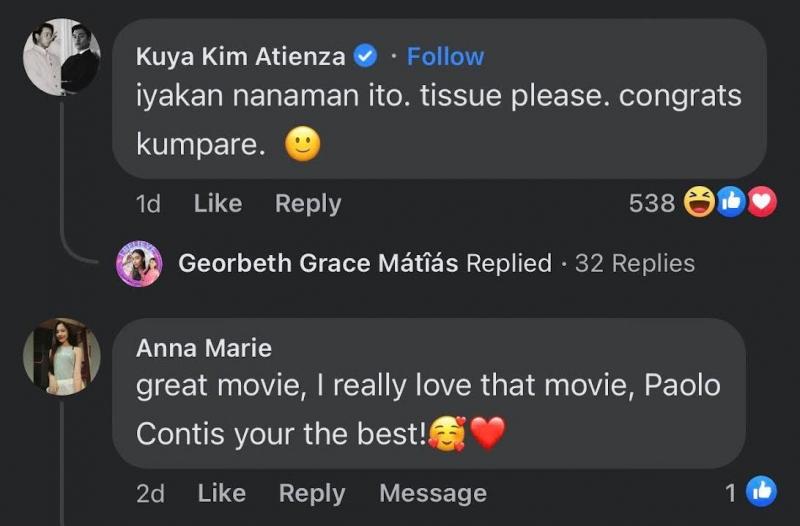
Task: Click the haha reaction icon on Kuya Kim's comment
Action: (x=699, y=203)
